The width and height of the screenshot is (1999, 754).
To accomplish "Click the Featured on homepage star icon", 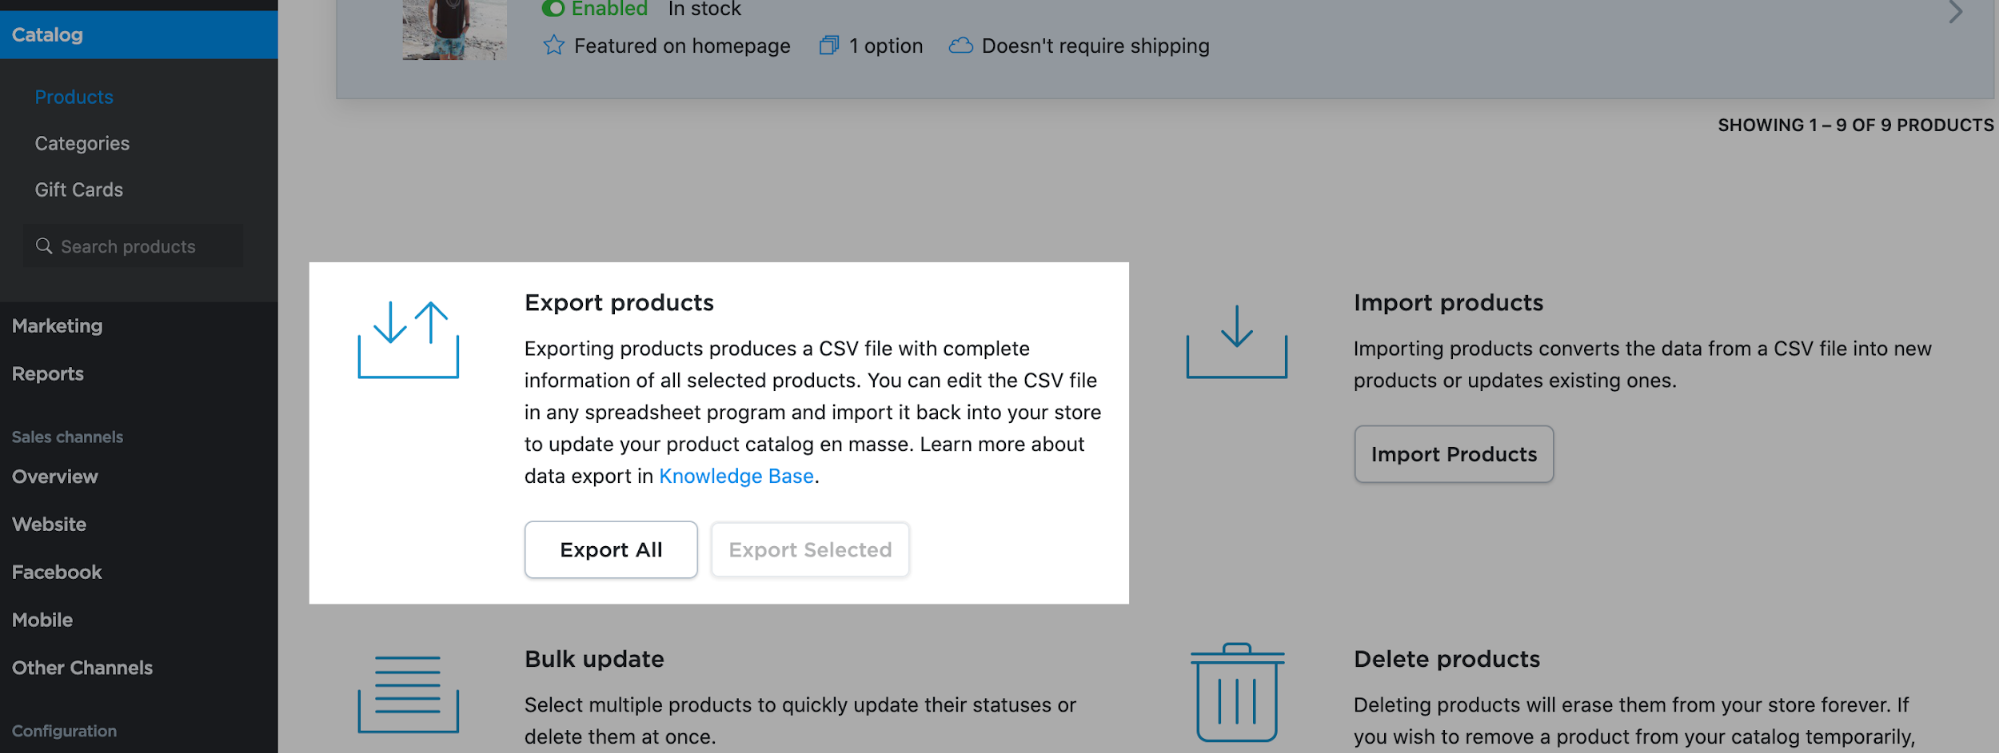I will pyautogui.click(x=554, y=46).
